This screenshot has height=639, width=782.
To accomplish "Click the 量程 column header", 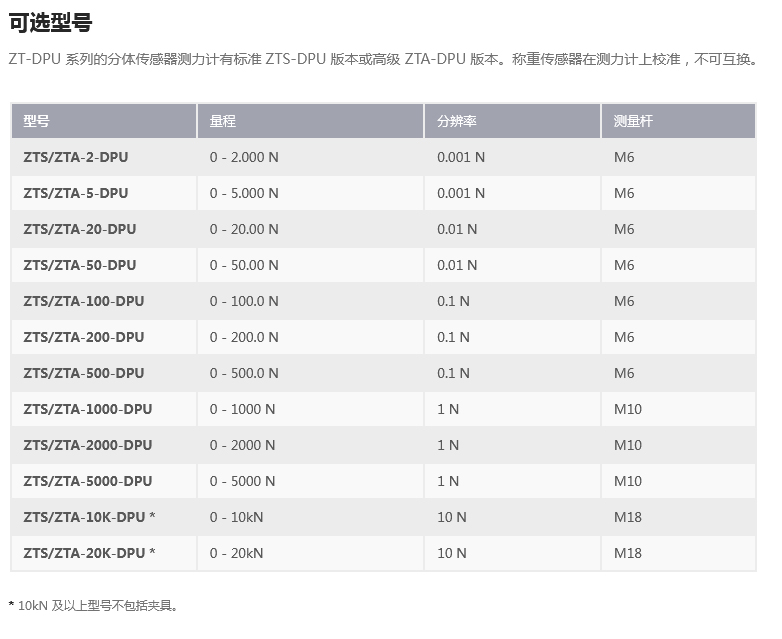I will (x=310, y=121).
